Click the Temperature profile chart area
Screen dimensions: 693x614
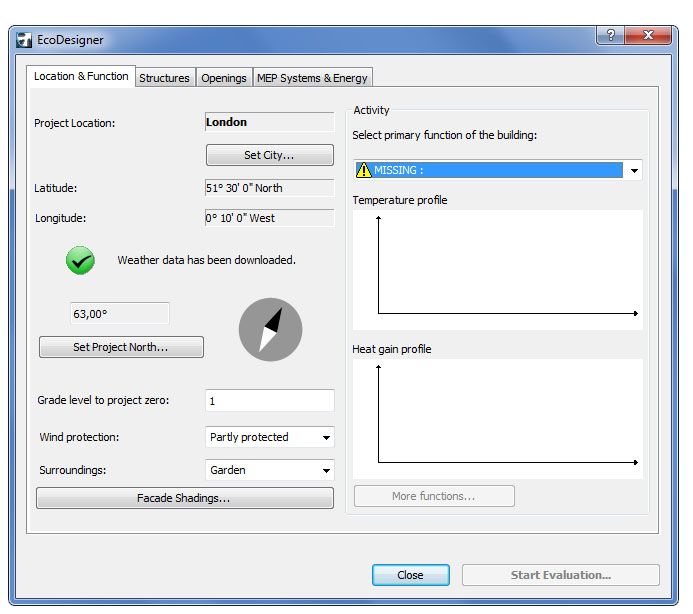tap(498, 270)
